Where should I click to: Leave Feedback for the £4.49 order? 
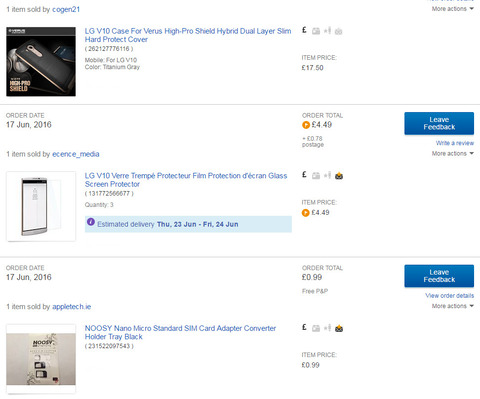tap(439, 123)
